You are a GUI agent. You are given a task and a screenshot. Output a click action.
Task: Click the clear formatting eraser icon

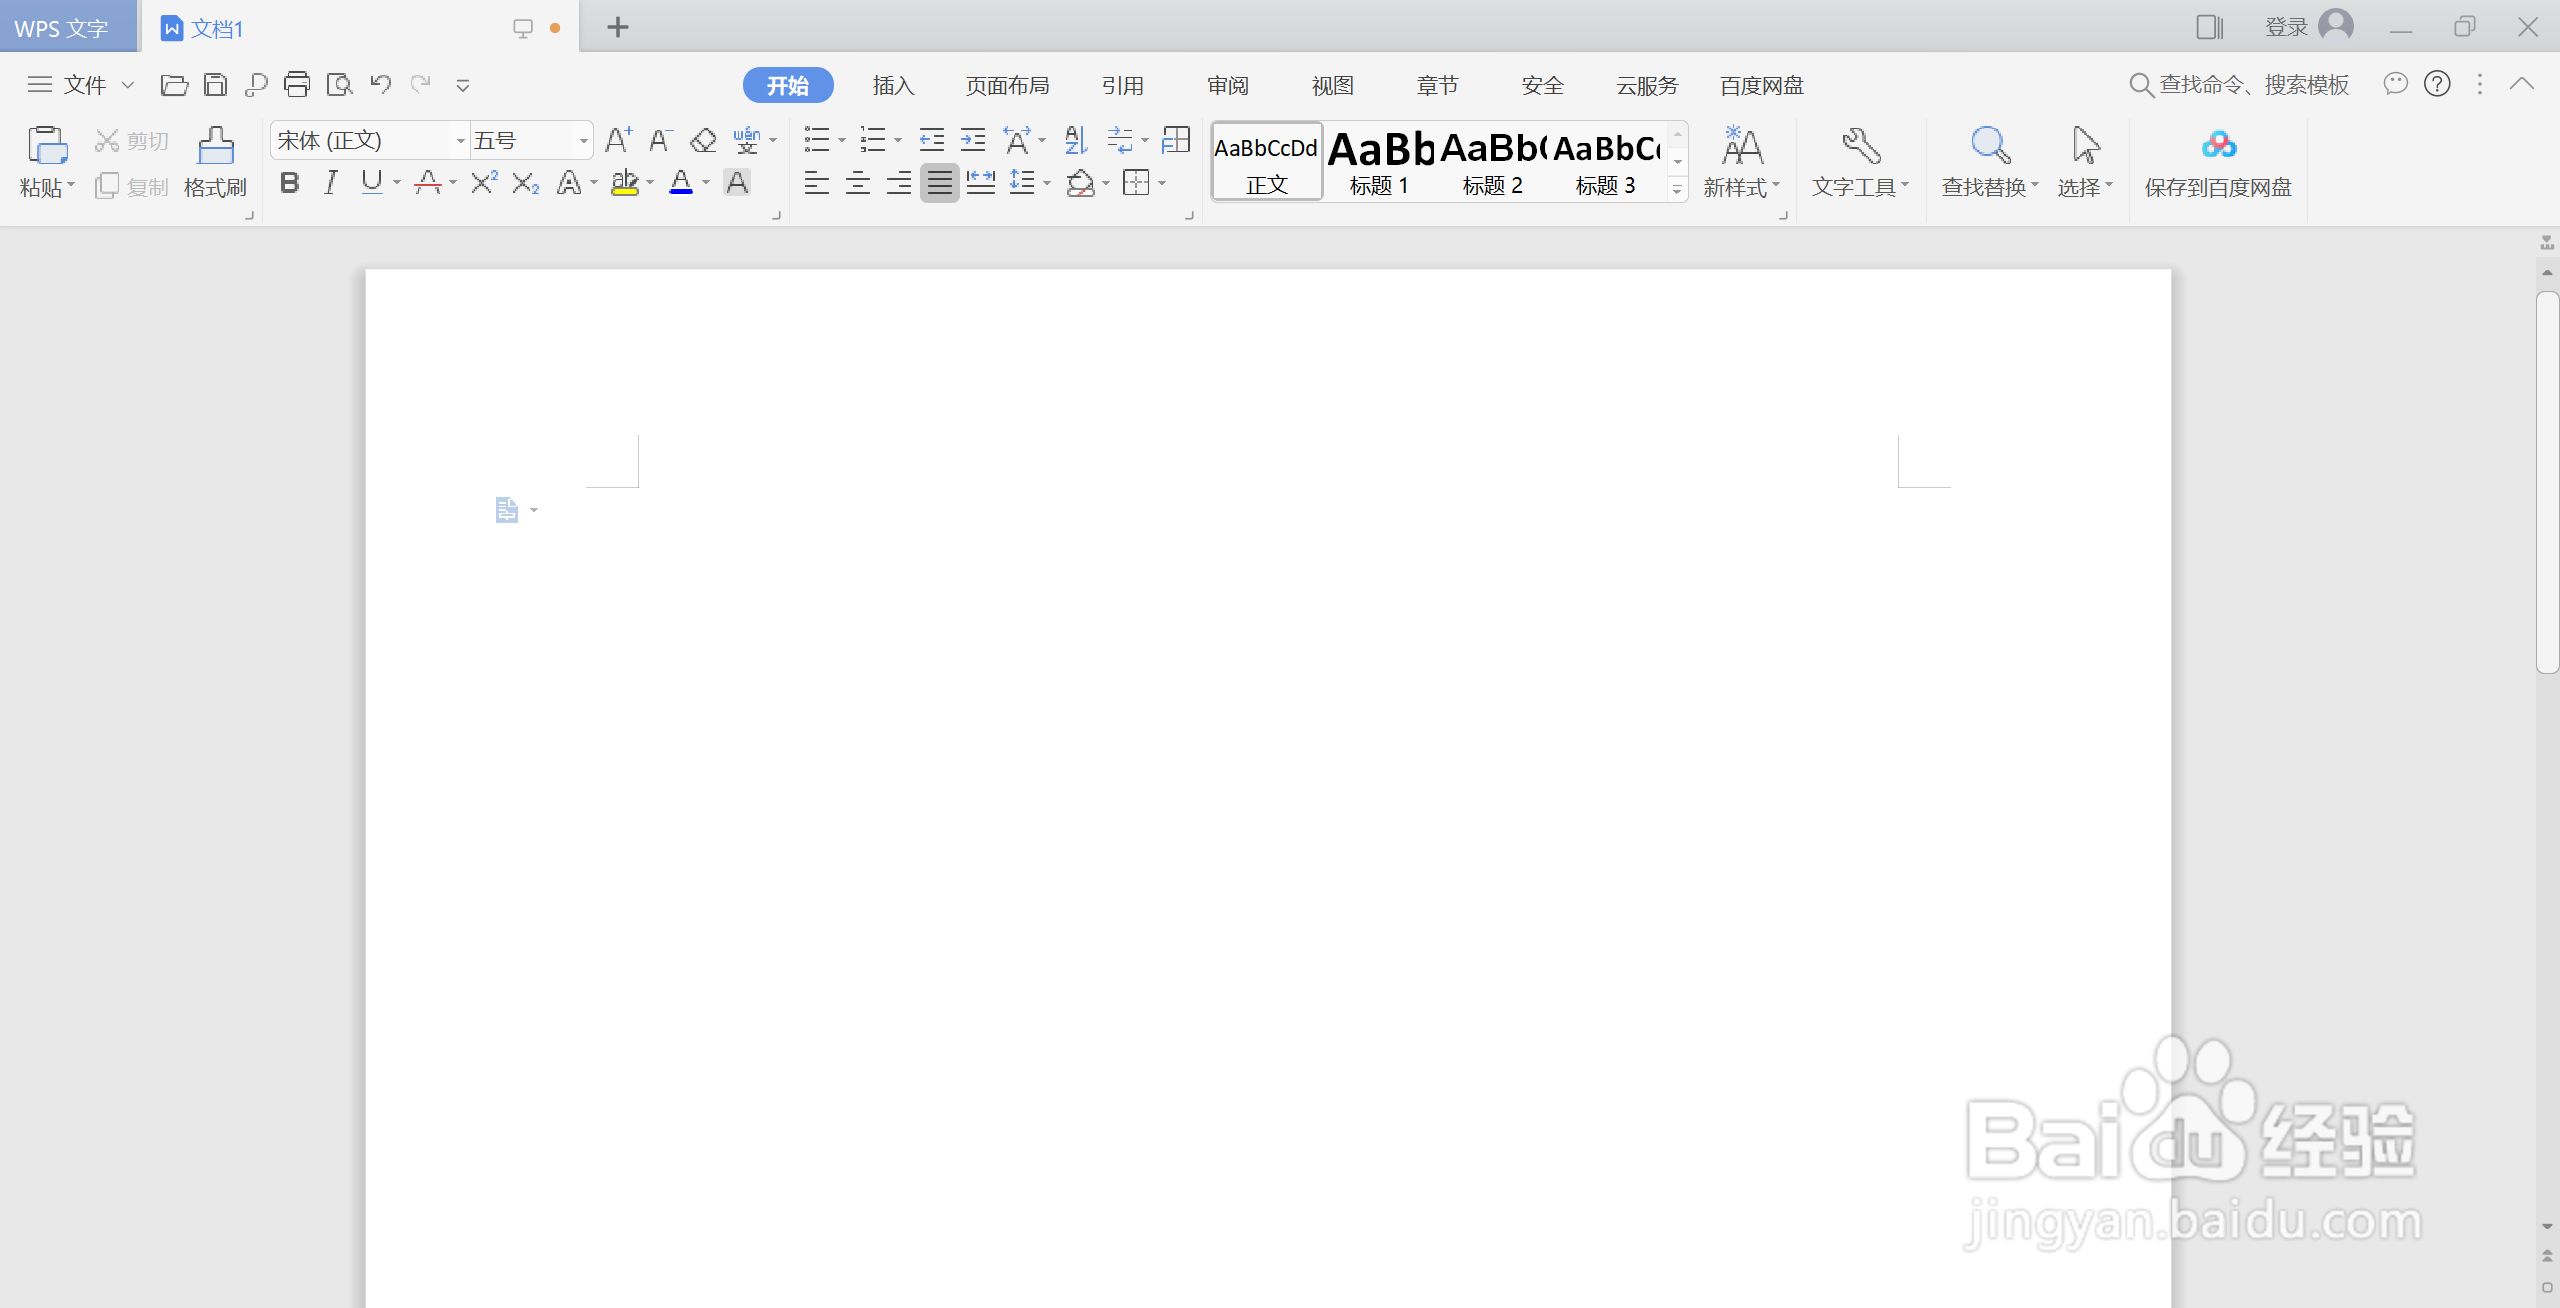coord(703,140)
